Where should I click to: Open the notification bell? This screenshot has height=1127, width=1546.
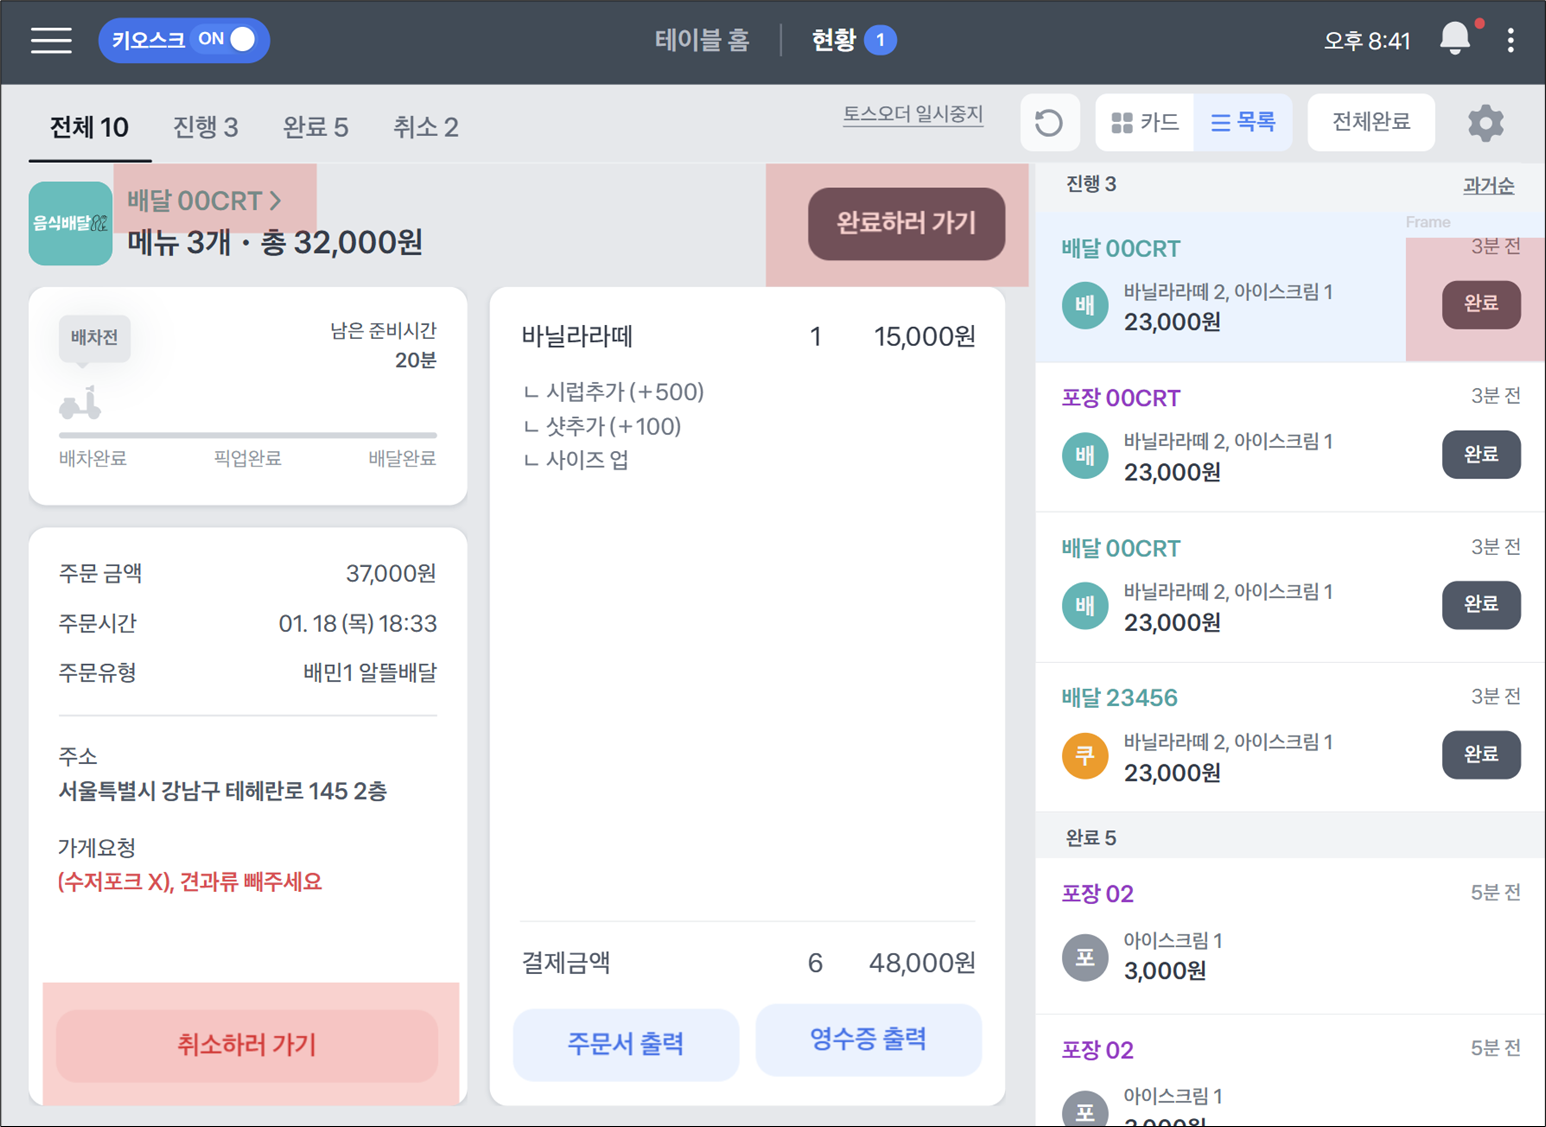[x=1455, y=39]
